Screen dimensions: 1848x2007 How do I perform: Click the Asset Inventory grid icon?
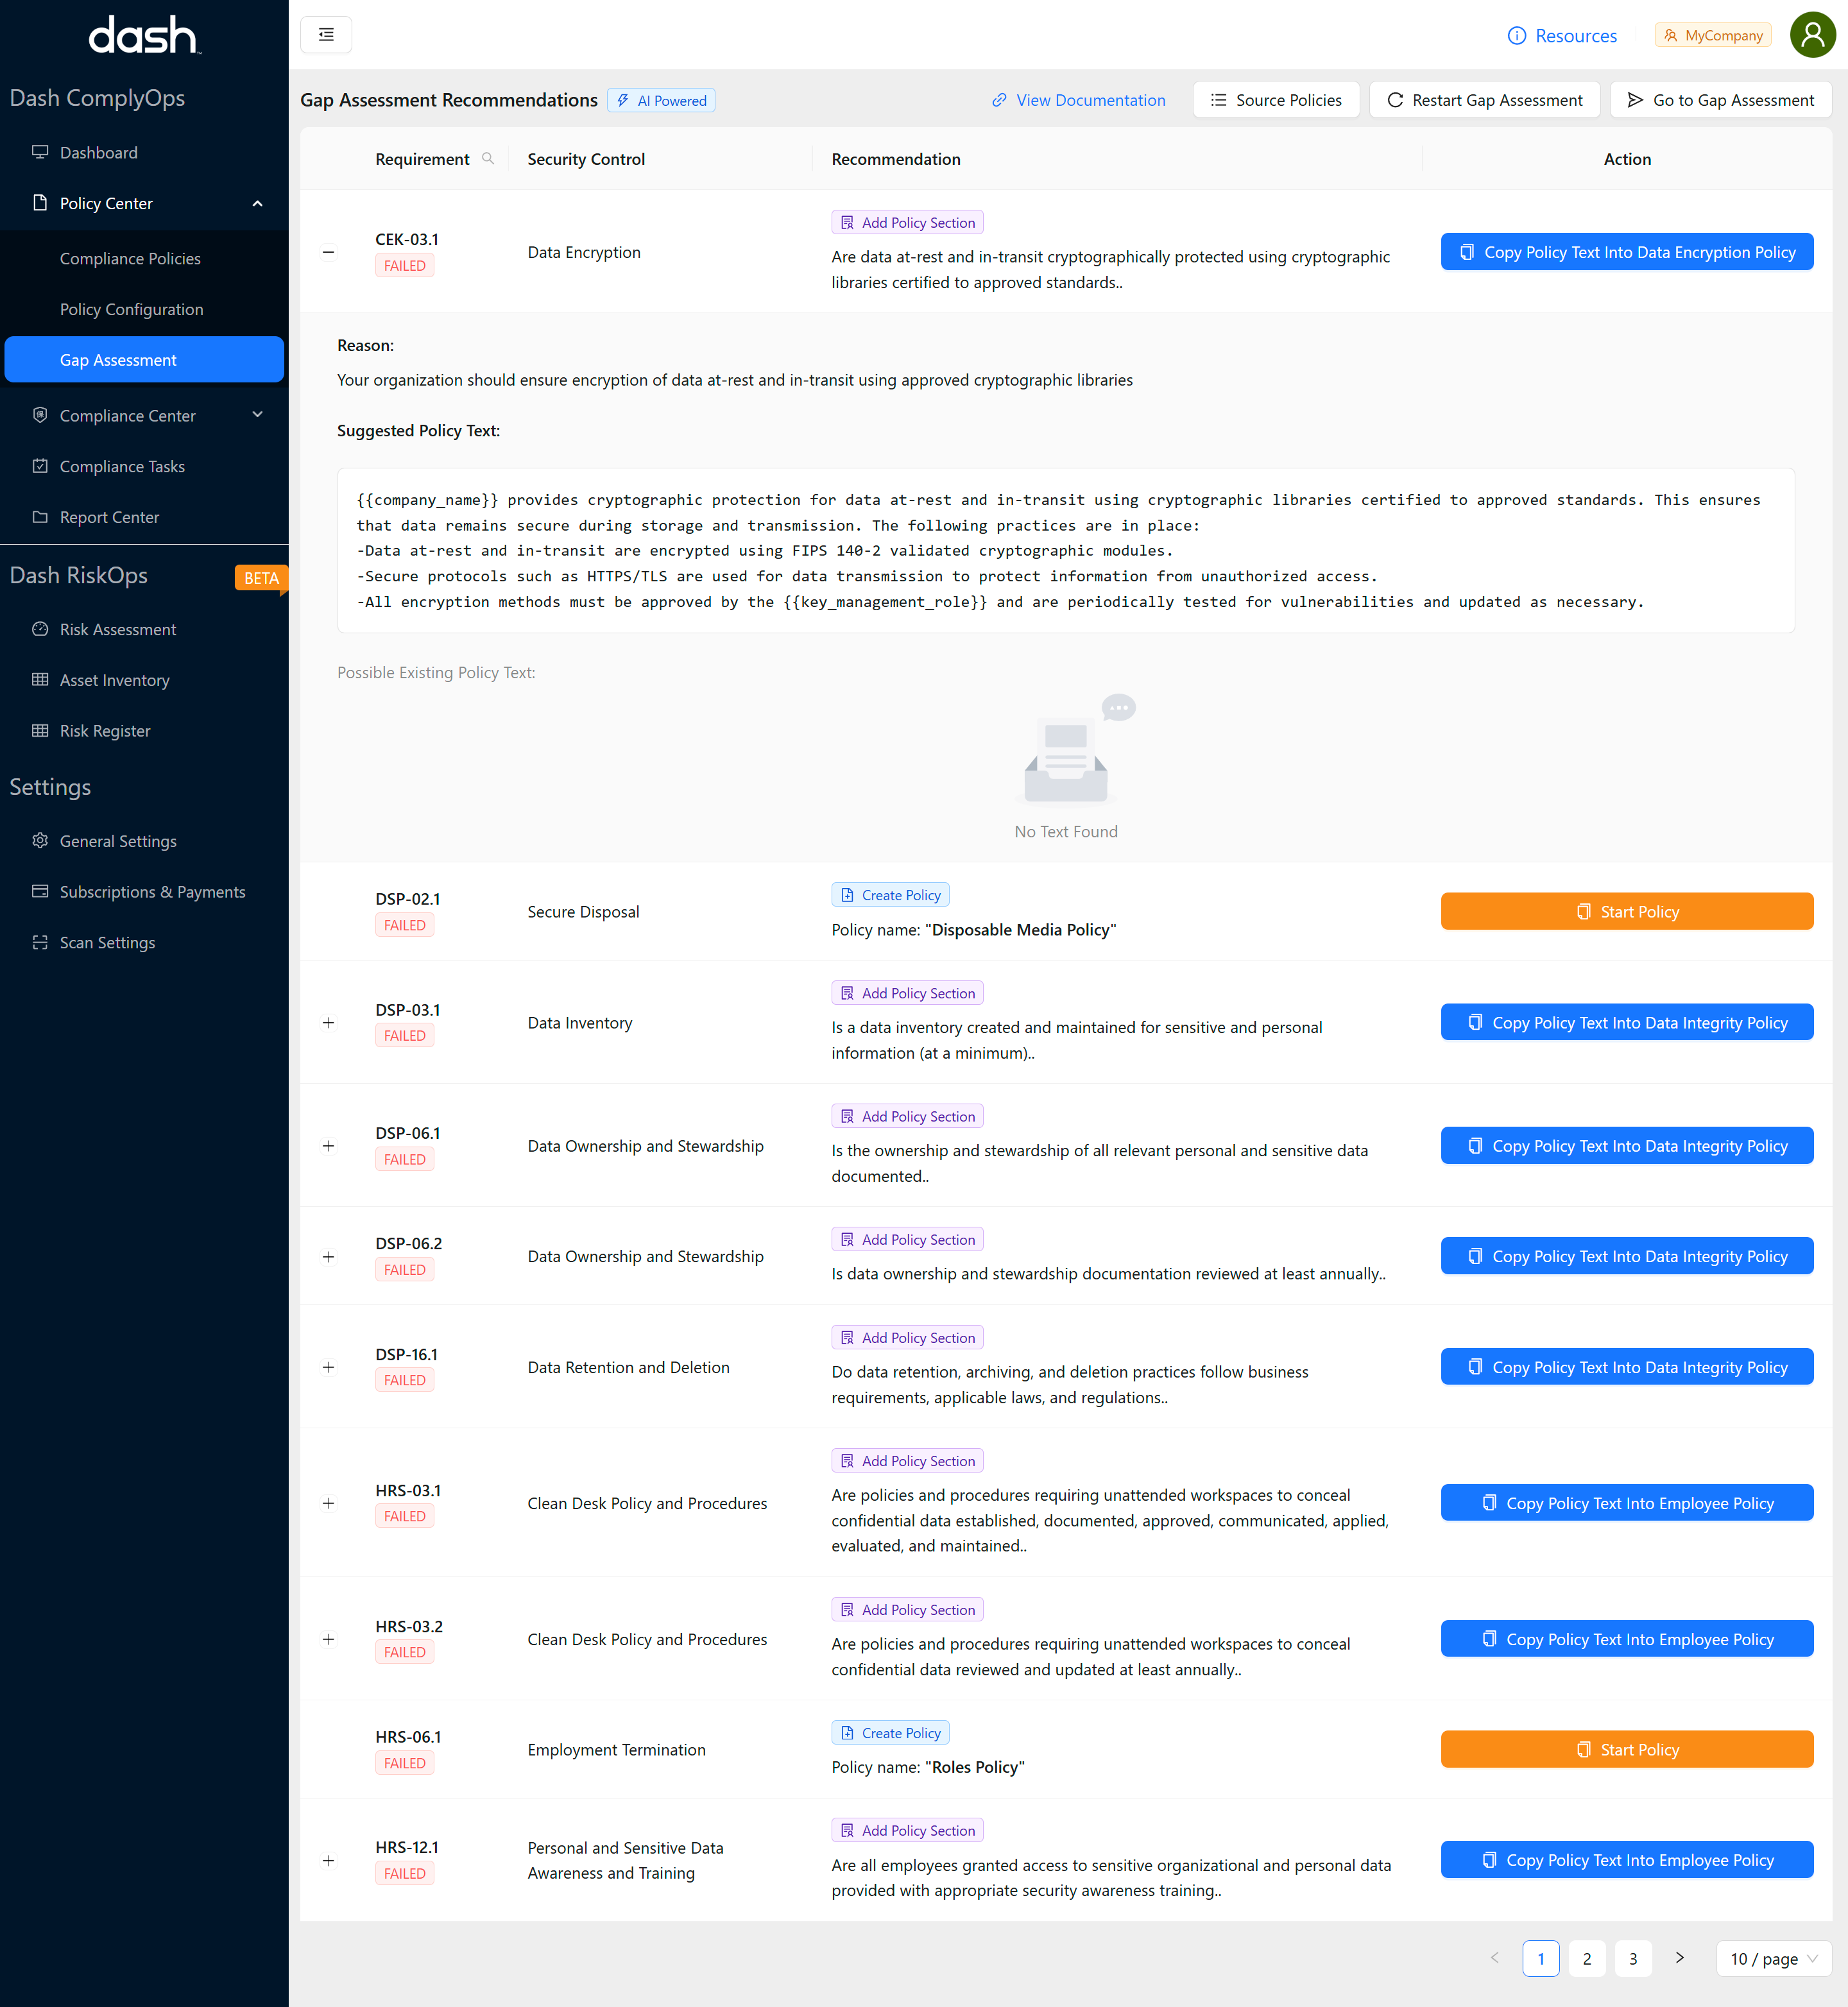tap(40, 680)
